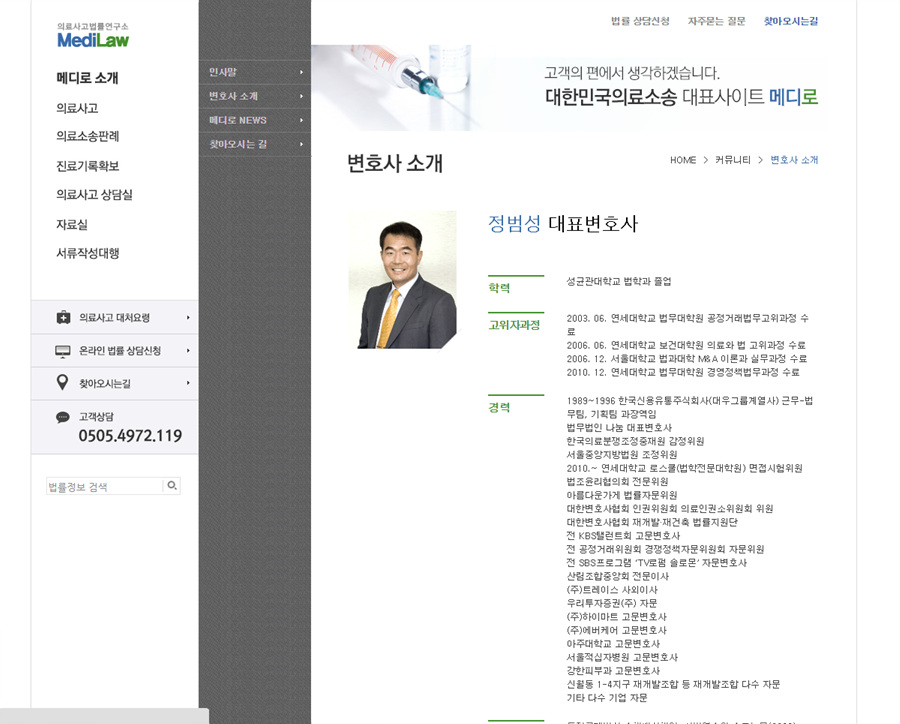
Task: Open 진료기록확보 menu item
Action: [88, 166]
